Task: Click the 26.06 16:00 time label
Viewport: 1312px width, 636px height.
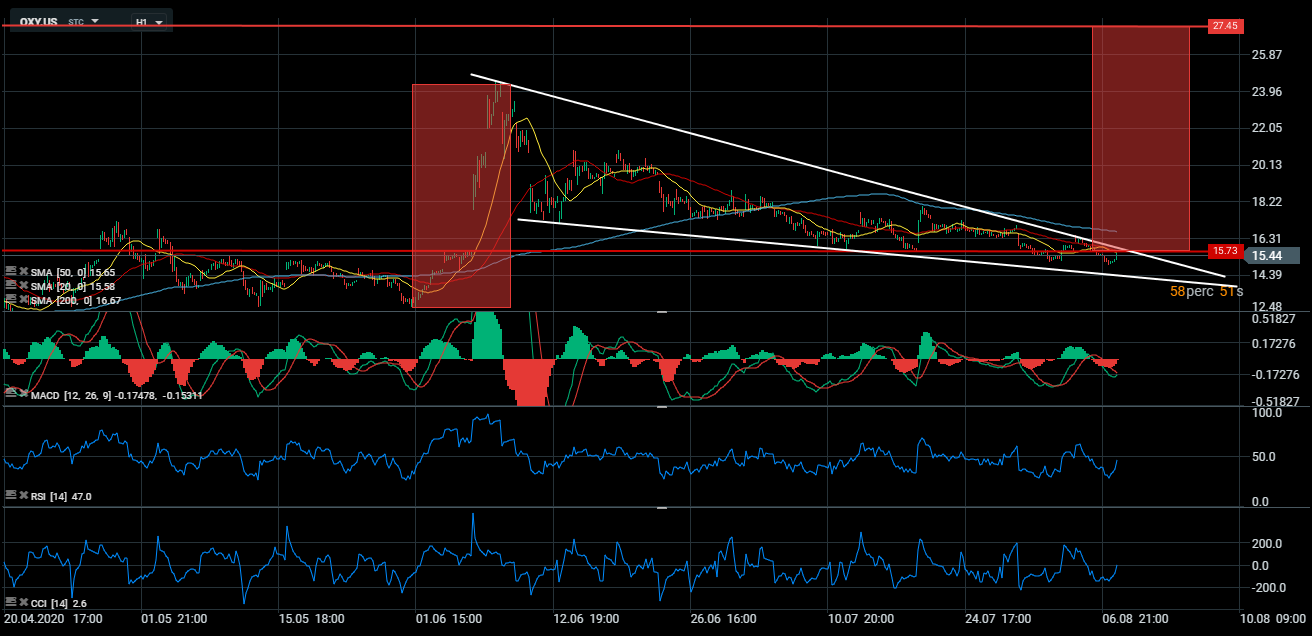Action: pos(723,619)
